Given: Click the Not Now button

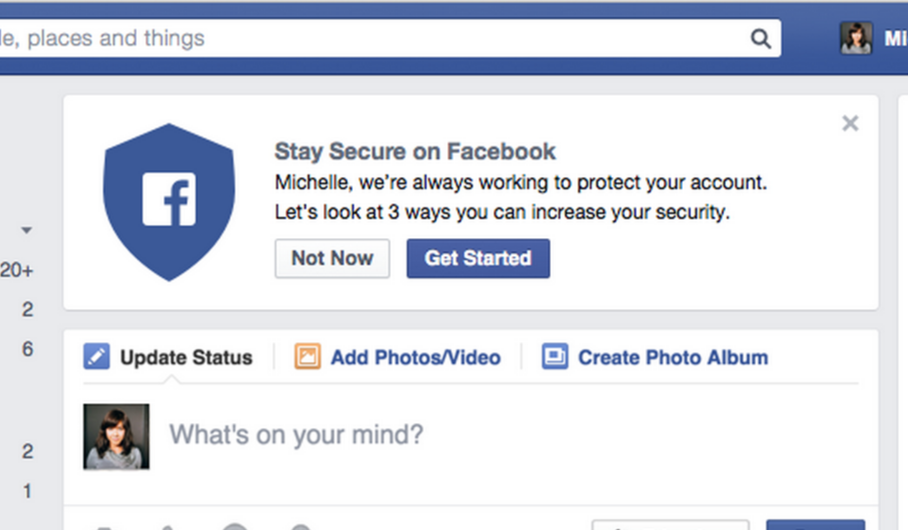Looking at the screenshot, I should 332,258.
